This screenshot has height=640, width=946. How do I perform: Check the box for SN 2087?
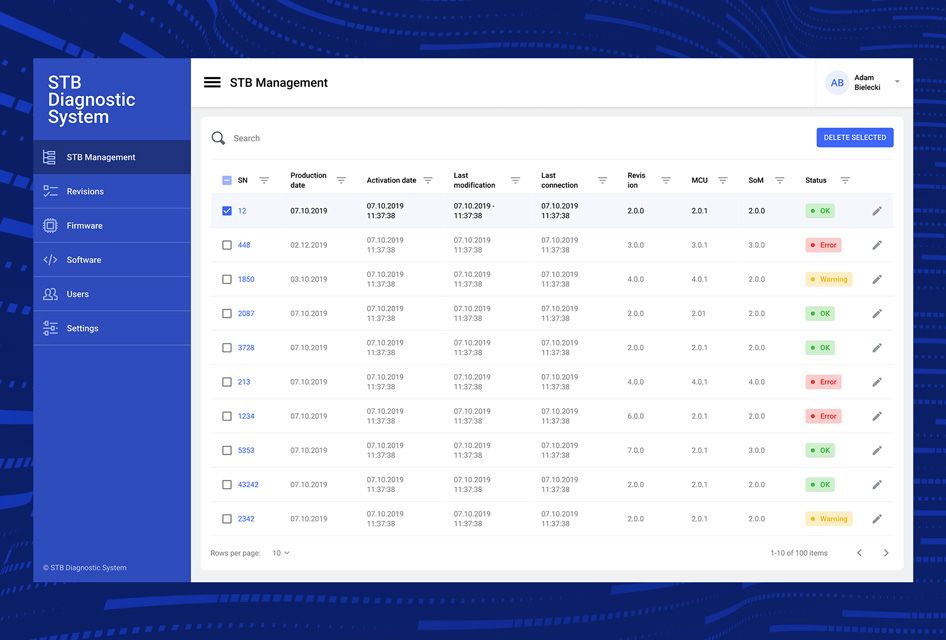point(227,314)
